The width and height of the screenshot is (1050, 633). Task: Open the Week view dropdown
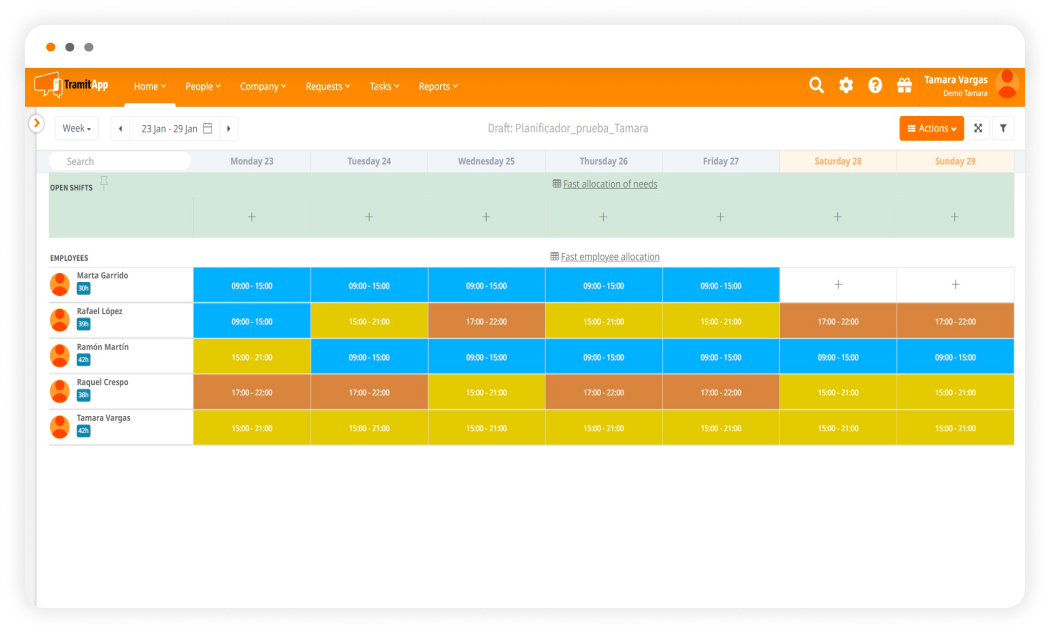[77, 129]
